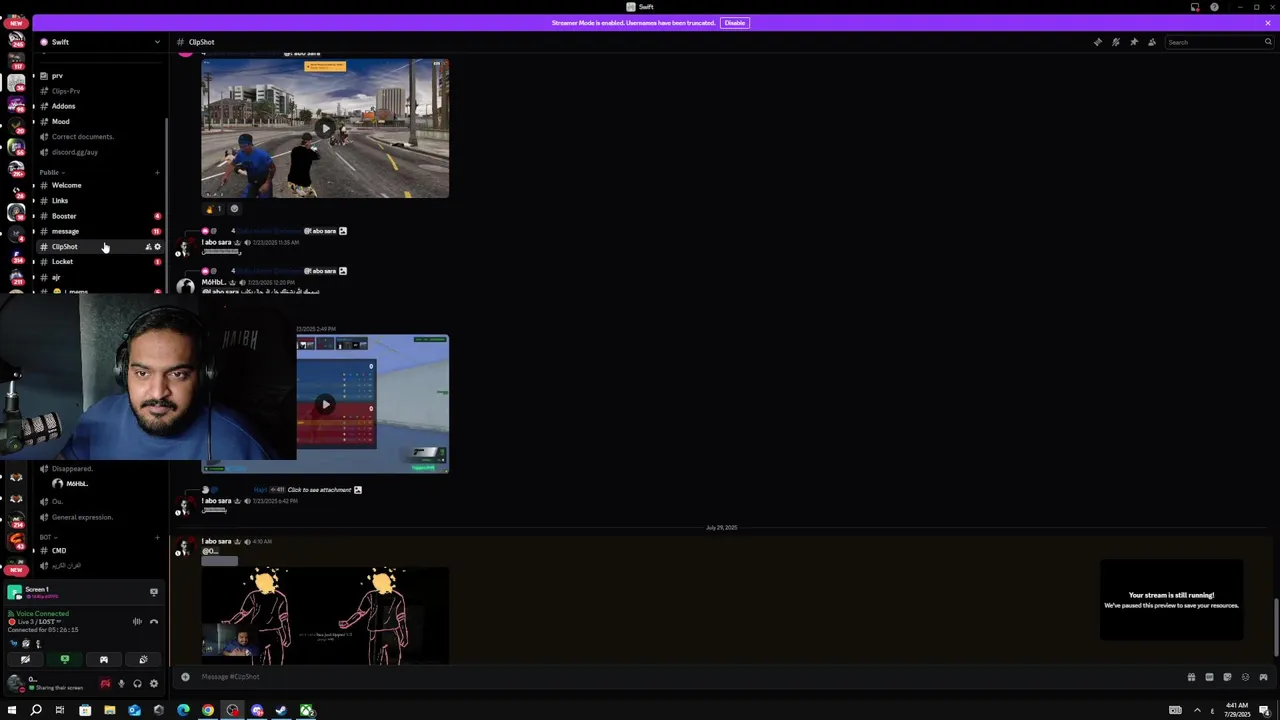Expand the Swift server dropdown menu

click(157, 42)
